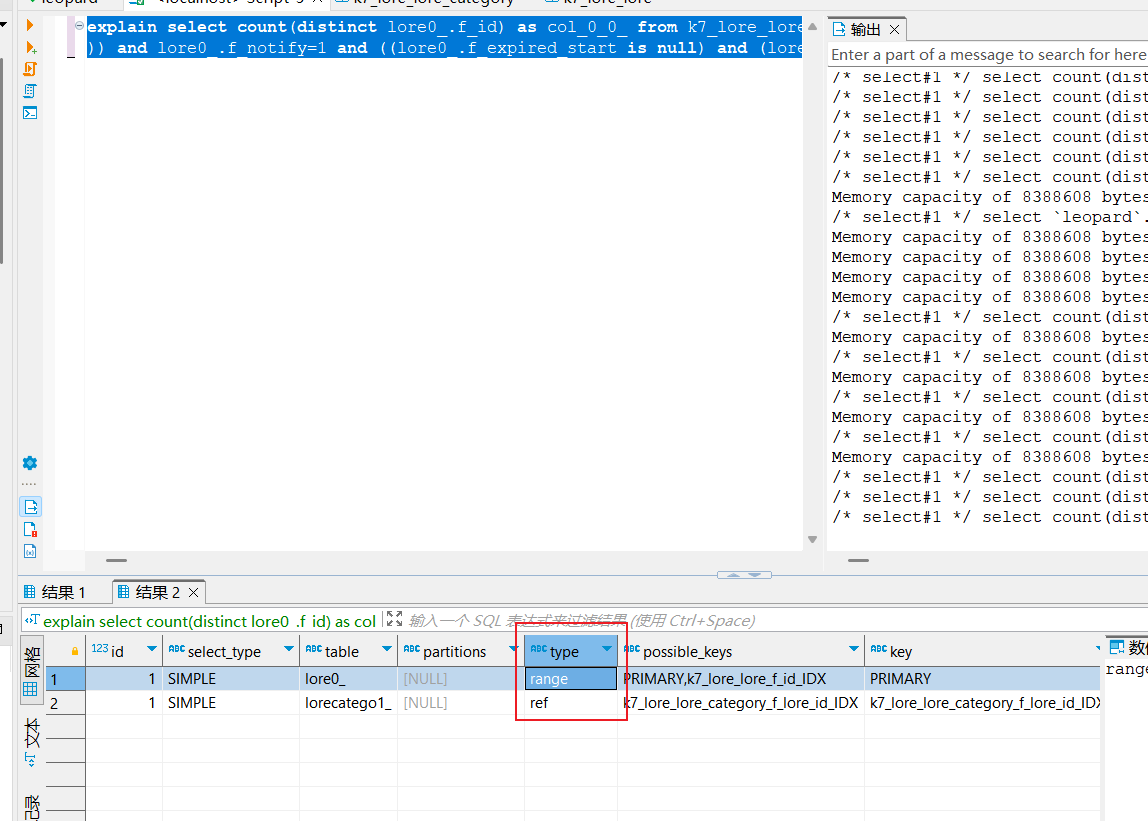This screenshot has width=1148, height=821.
Task: Open the SQL console terminal icon
Action: (x=30, y=113)
